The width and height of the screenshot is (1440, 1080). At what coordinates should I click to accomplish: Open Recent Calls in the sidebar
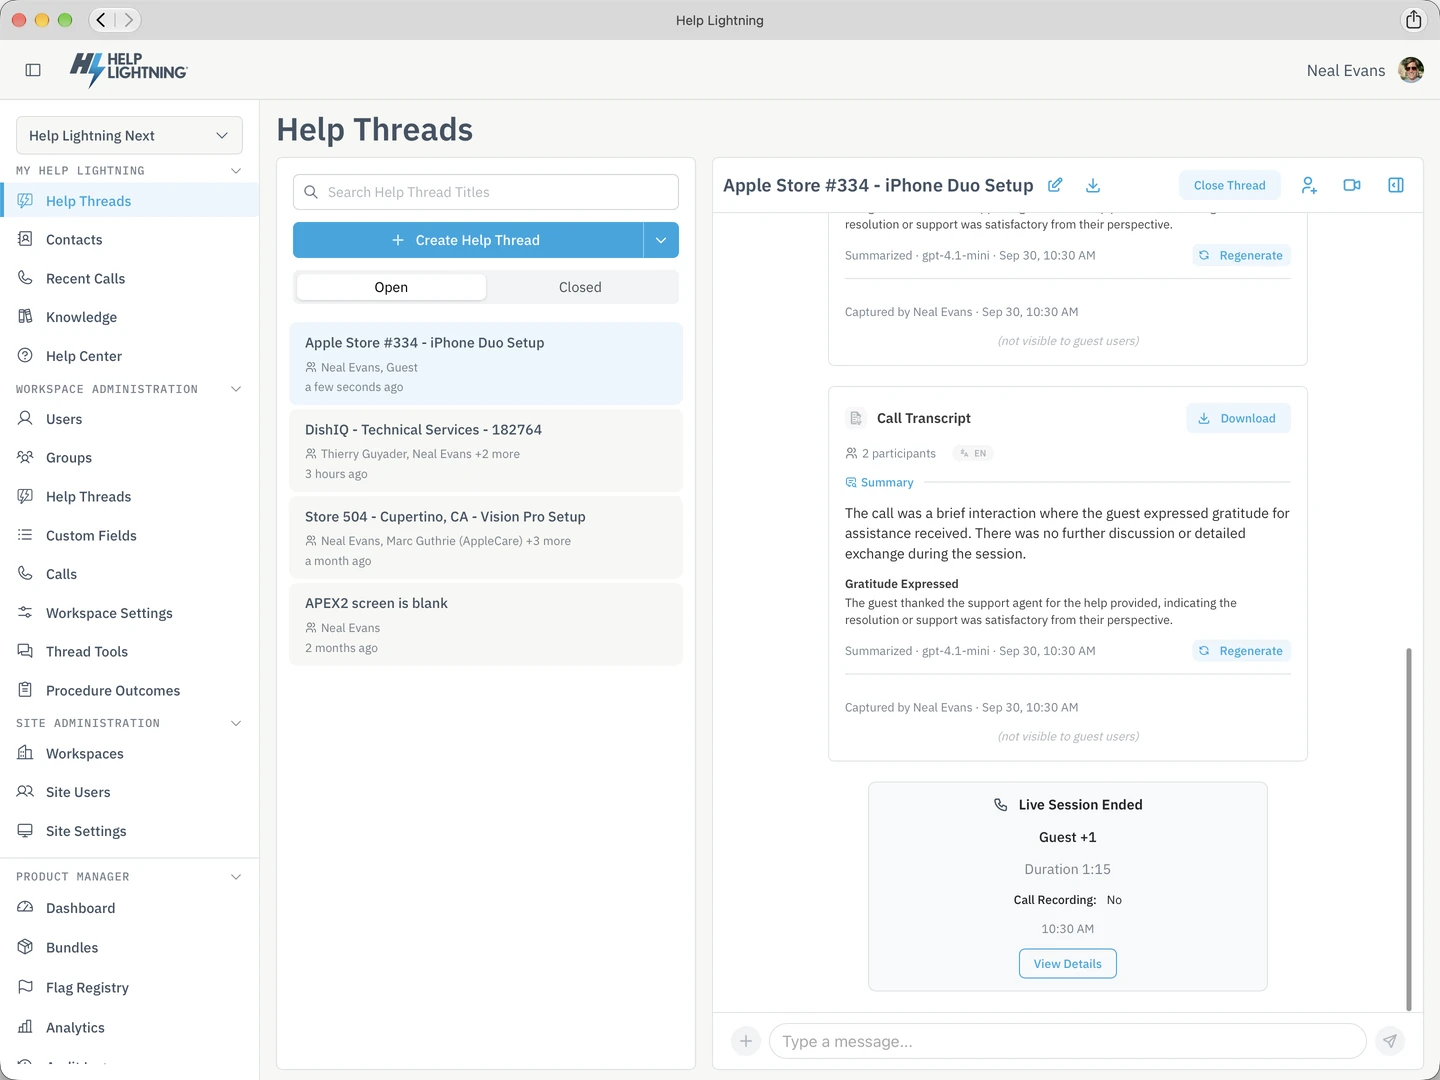pos(130,279)
